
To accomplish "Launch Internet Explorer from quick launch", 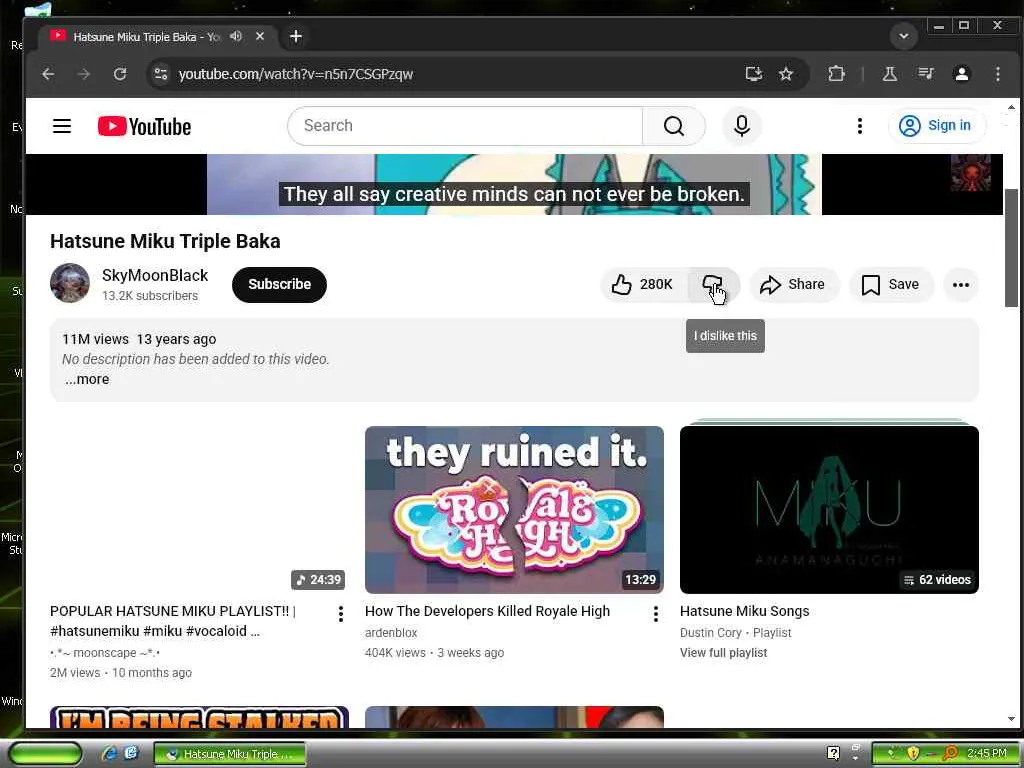I will point(109,754).
